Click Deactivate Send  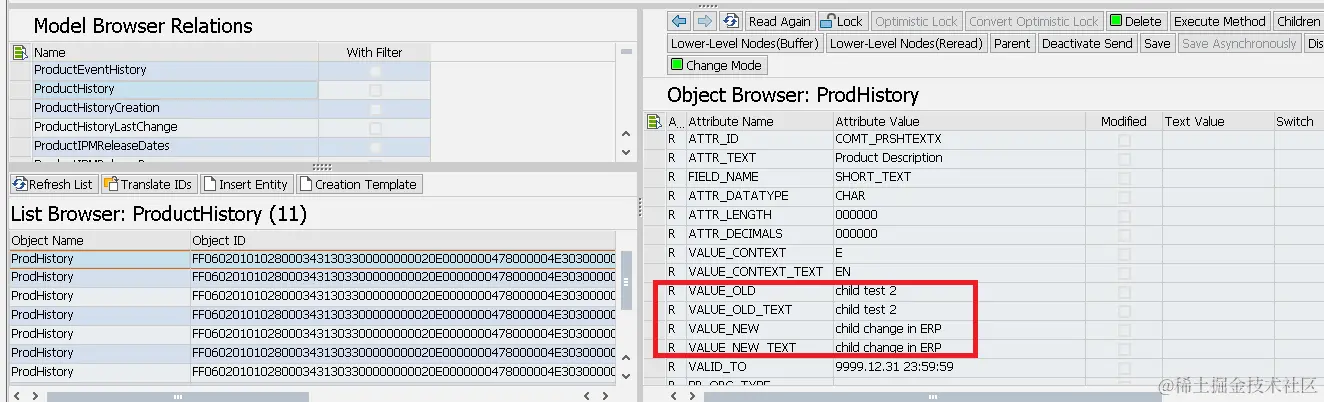1087,43
